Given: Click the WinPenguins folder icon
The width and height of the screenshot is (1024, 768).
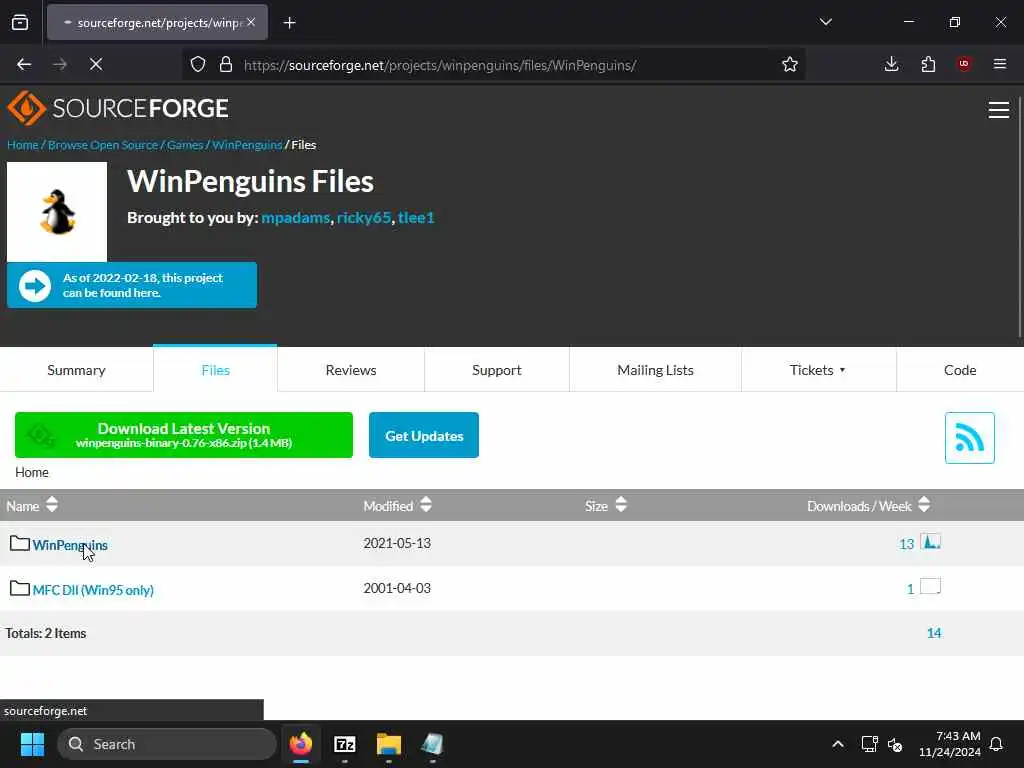Looking at the screenshot, I should point(20,543).
